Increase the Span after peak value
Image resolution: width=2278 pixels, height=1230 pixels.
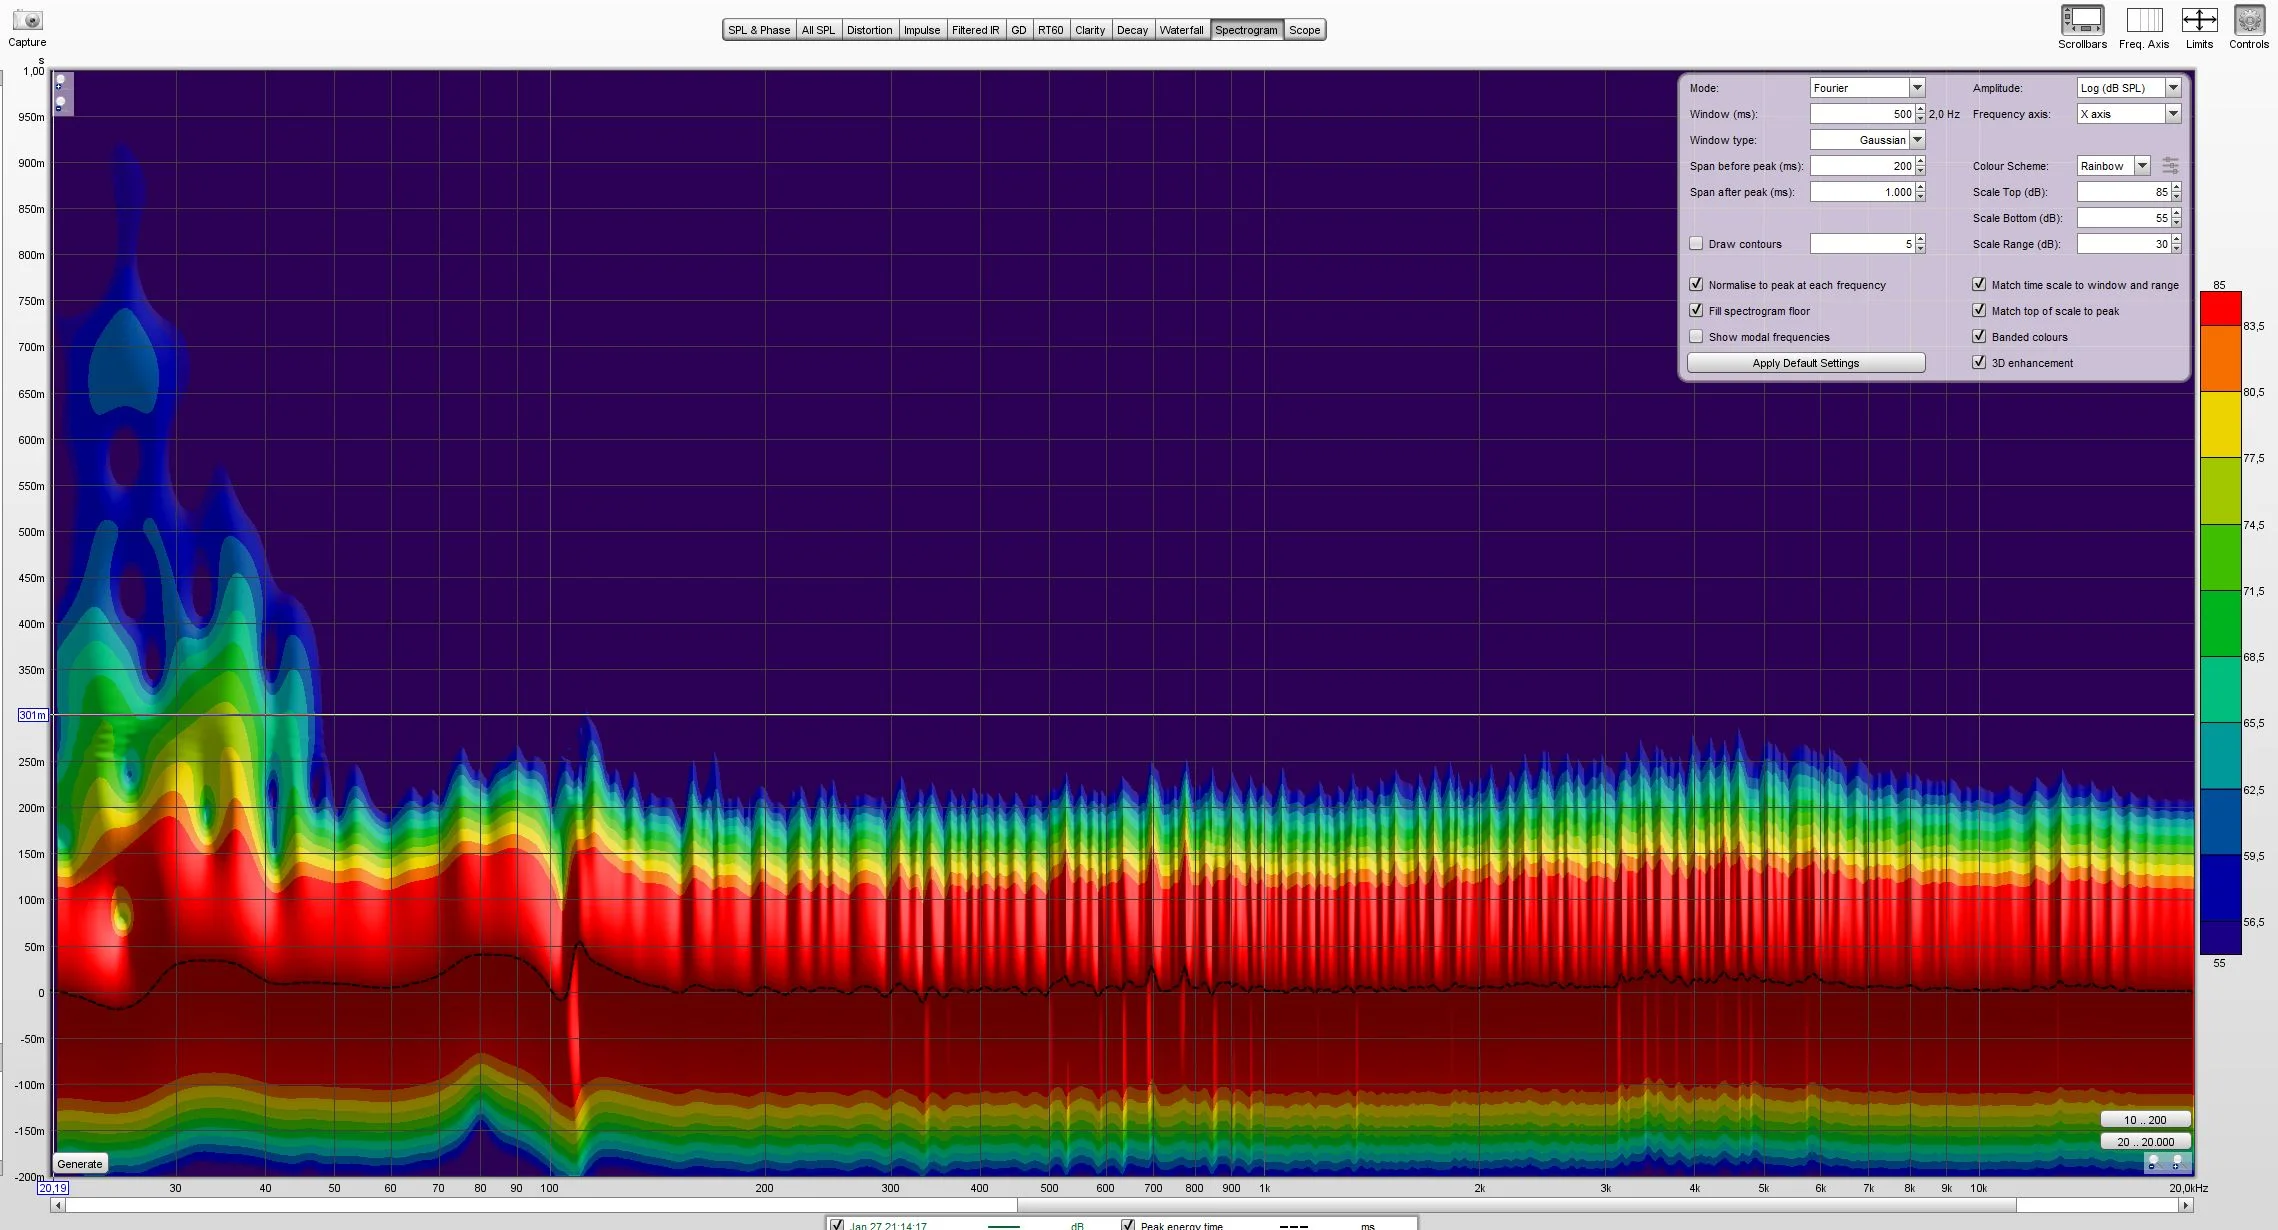[x=1920, y=188]
